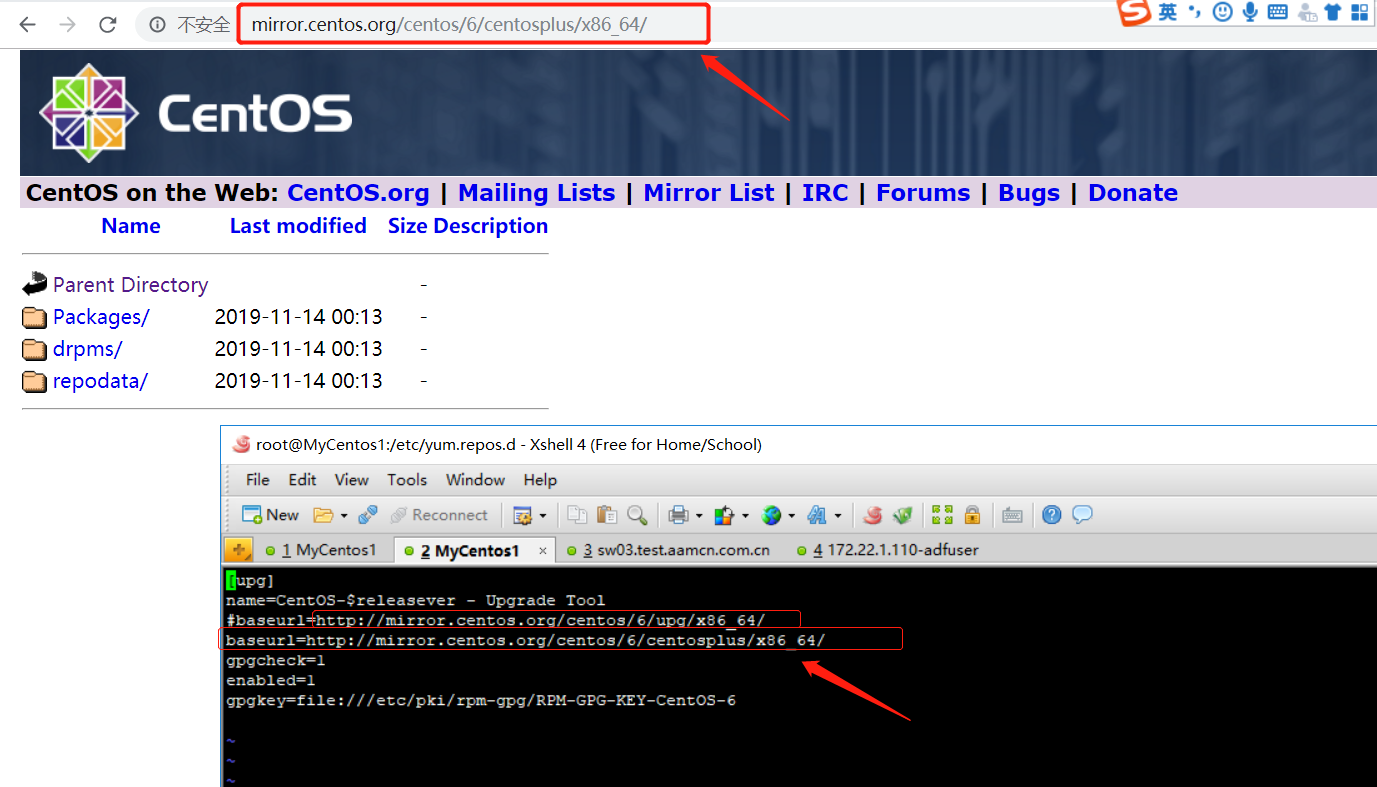
Task: Click the Find magnifier icon
Action: coord(637,515)
